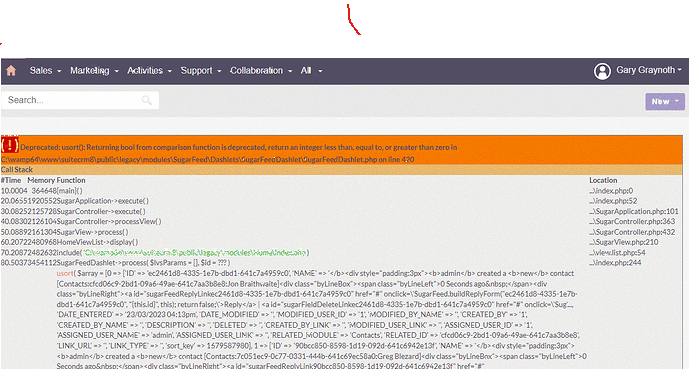This screenshot has height=369, width=689.
Task: Click 'SugarController->processView( )' stack row
Action: pos(109,221)
